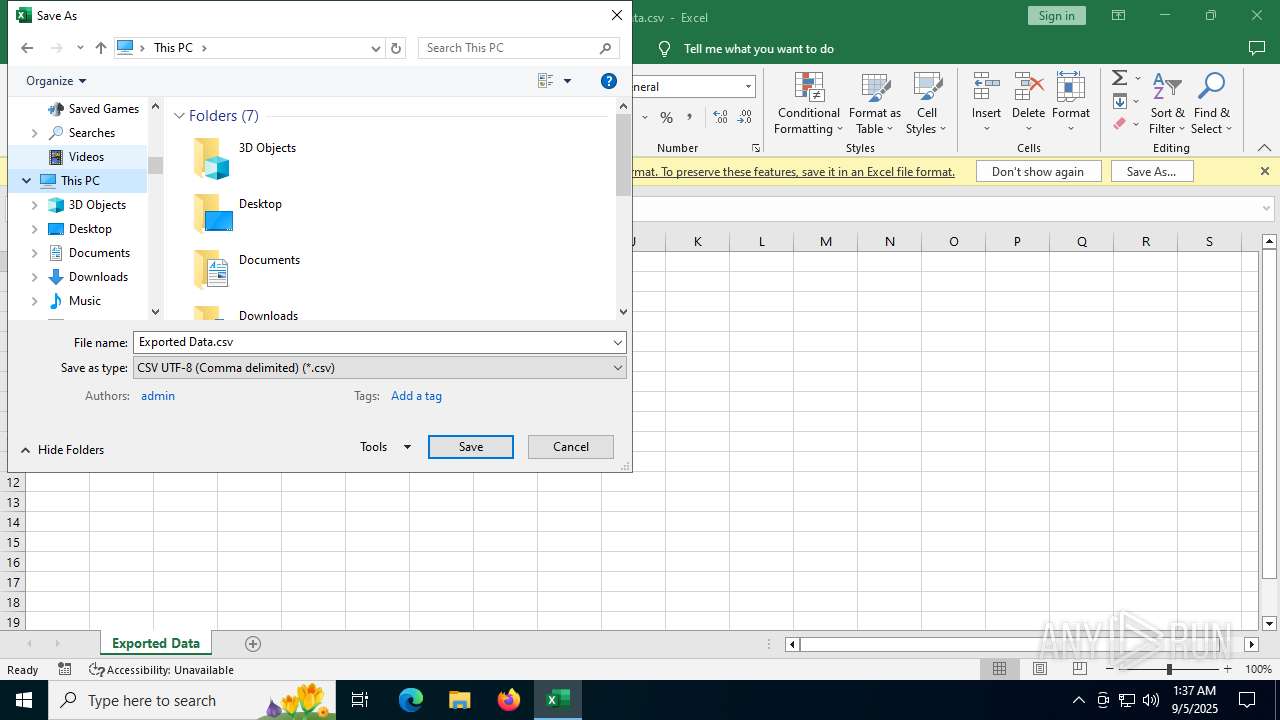
Task: Apply Percent Style number format
Action: pos(666,118)
